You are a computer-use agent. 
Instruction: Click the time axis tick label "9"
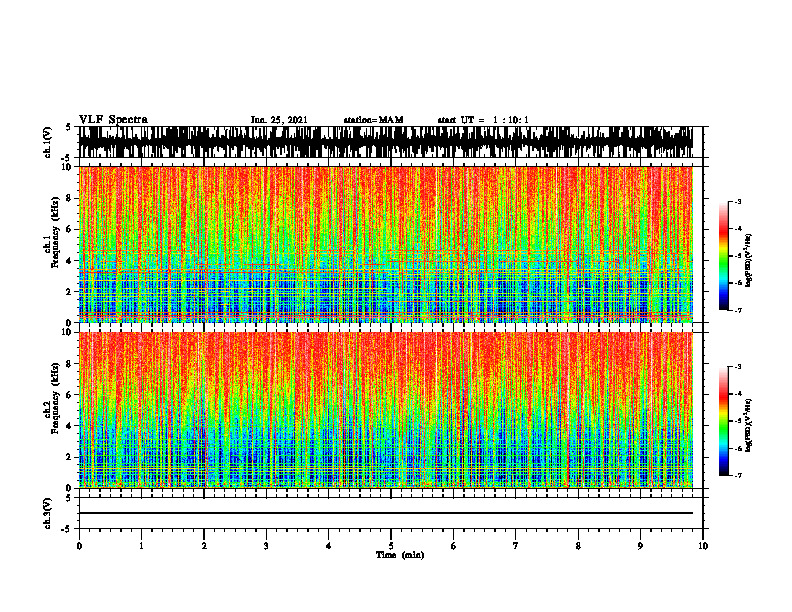pyautogui.click(x=640, y=546)
